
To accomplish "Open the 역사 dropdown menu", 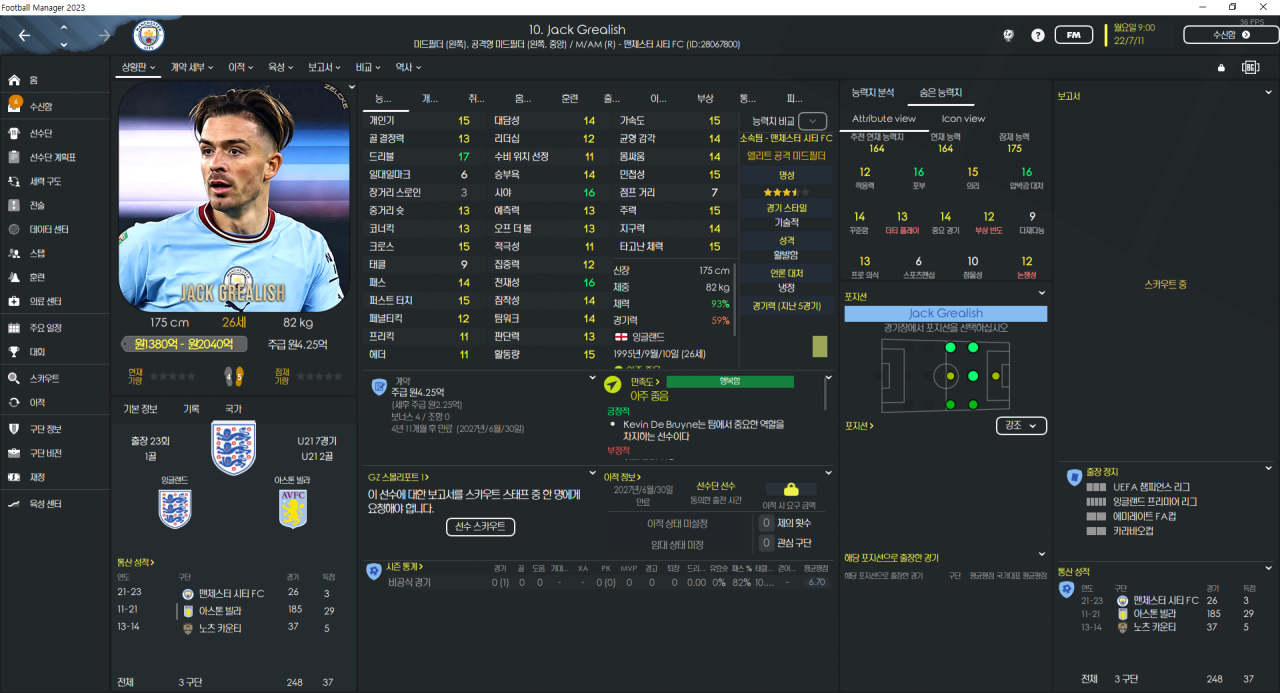I will 408,67.
